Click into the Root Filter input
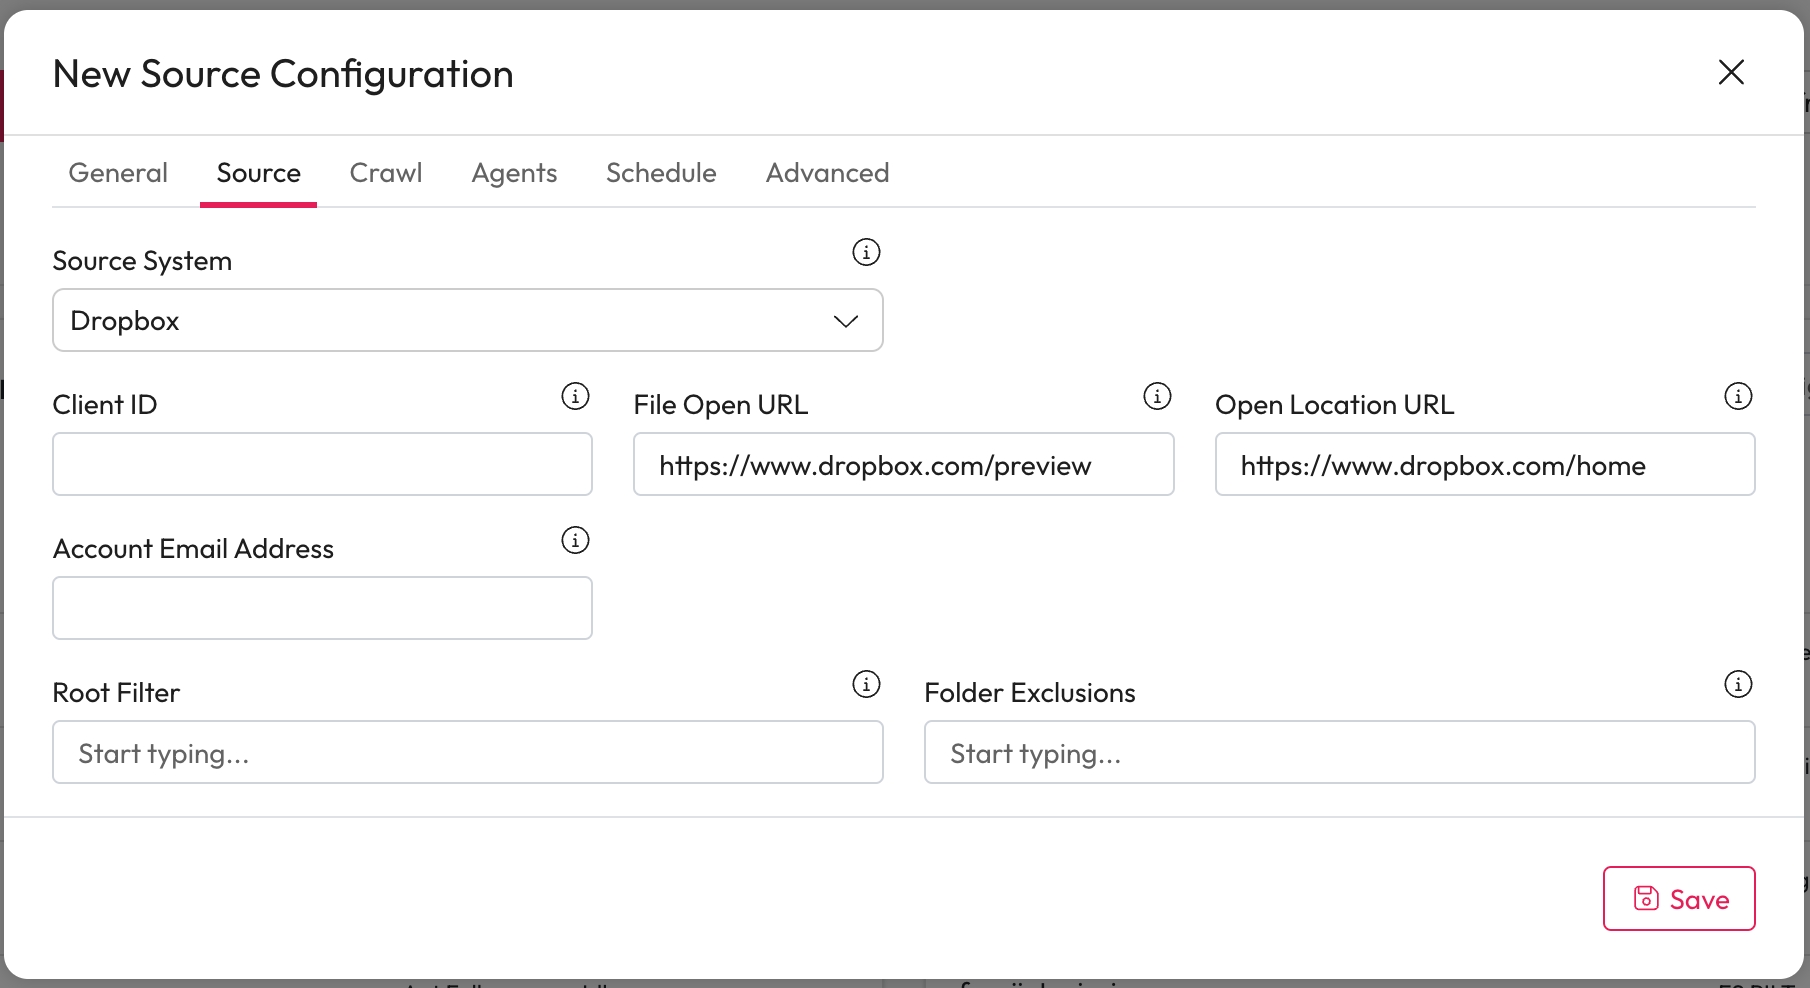This screenshot has width=1810, height=988. point(467,753)
